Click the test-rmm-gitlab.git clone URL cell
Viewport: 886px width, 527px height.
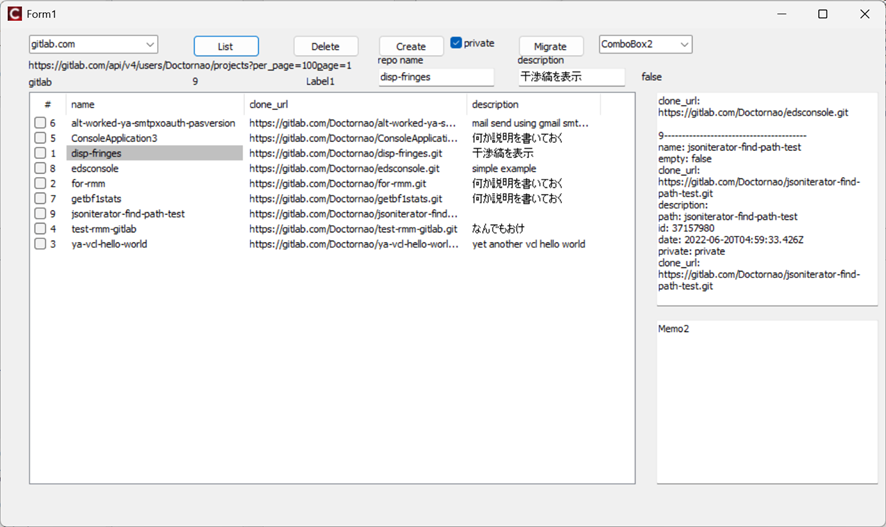pos(353,229)
